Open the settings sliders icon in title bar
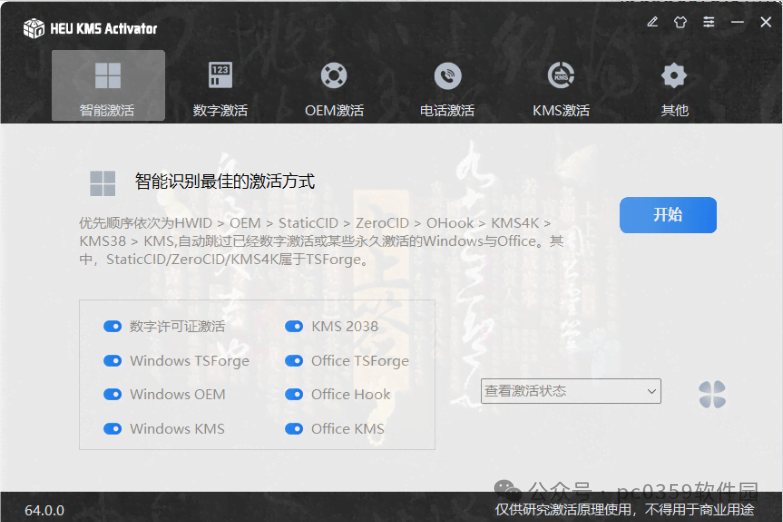 coord(709,22)
